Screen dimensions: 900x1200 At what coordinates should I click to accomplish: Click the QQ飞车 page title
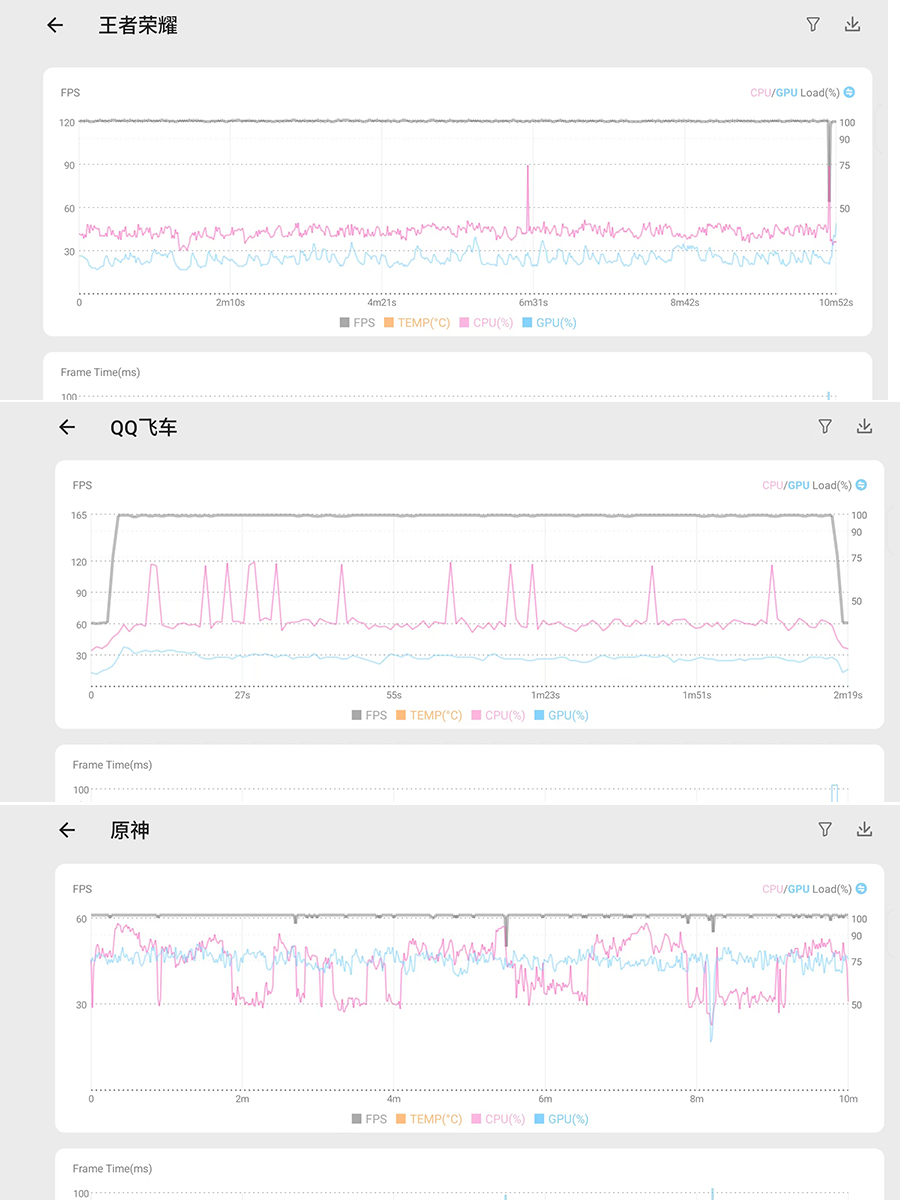pos(144,427)
